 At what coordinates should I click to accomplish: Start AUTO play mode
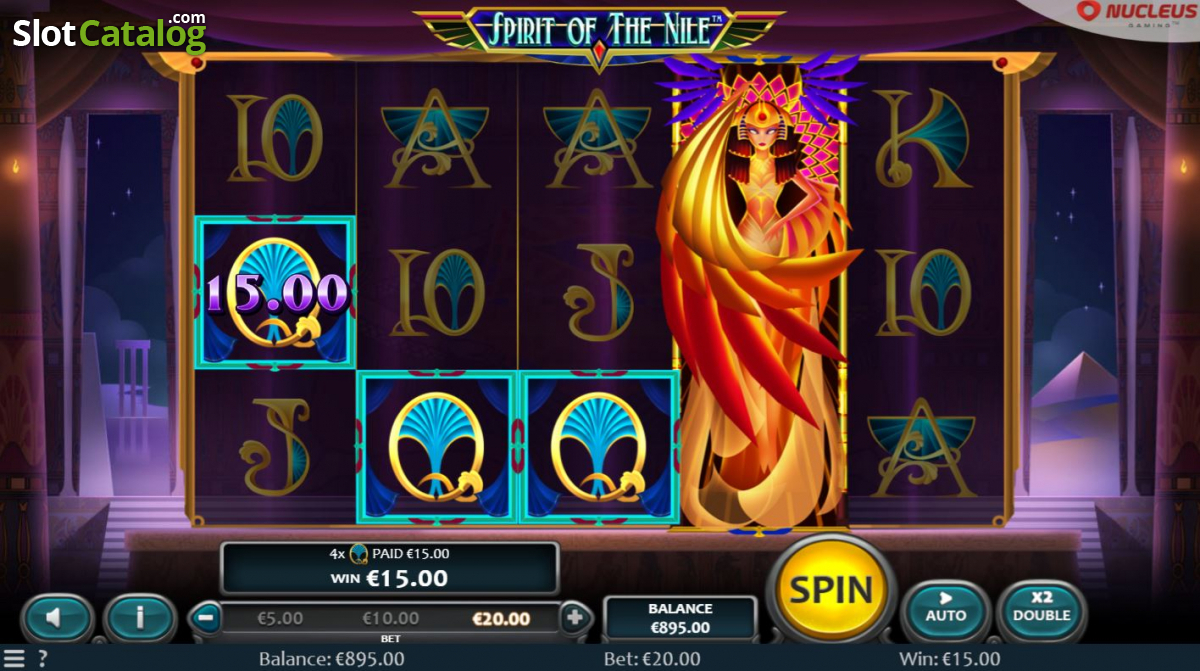pos(946,608)
